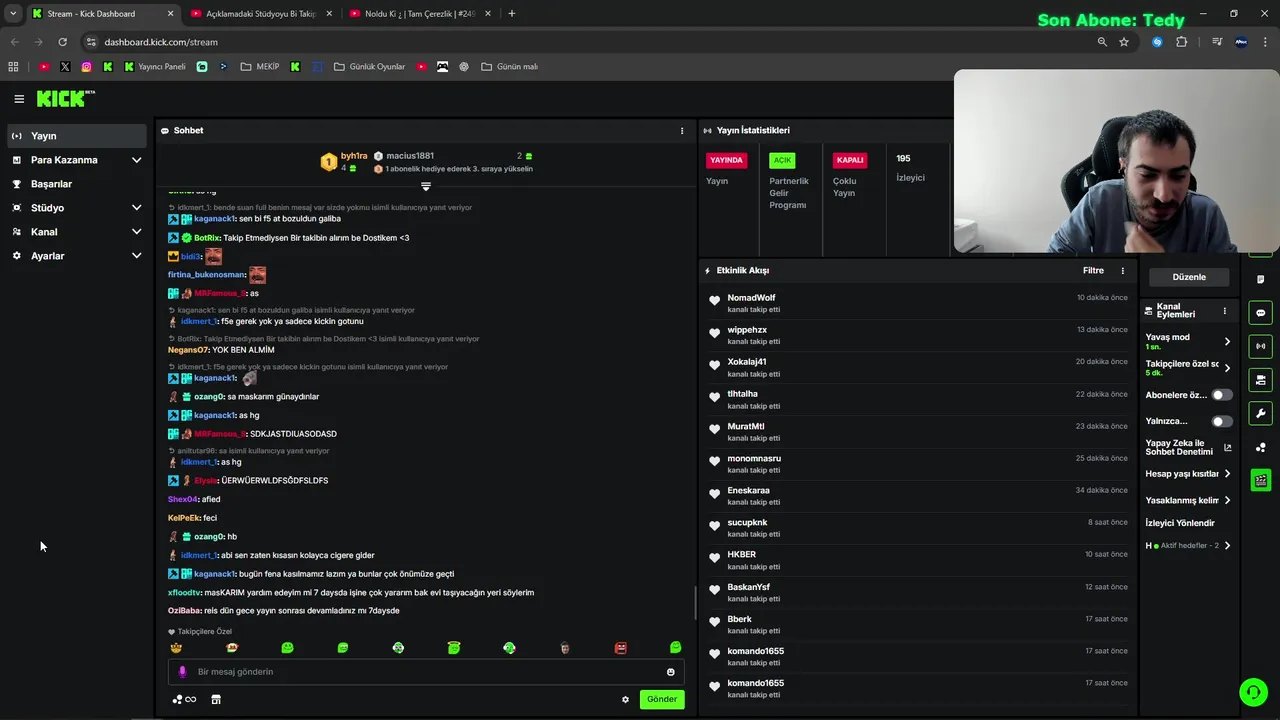Select Başarılar in the sidebar

(78, 184)
